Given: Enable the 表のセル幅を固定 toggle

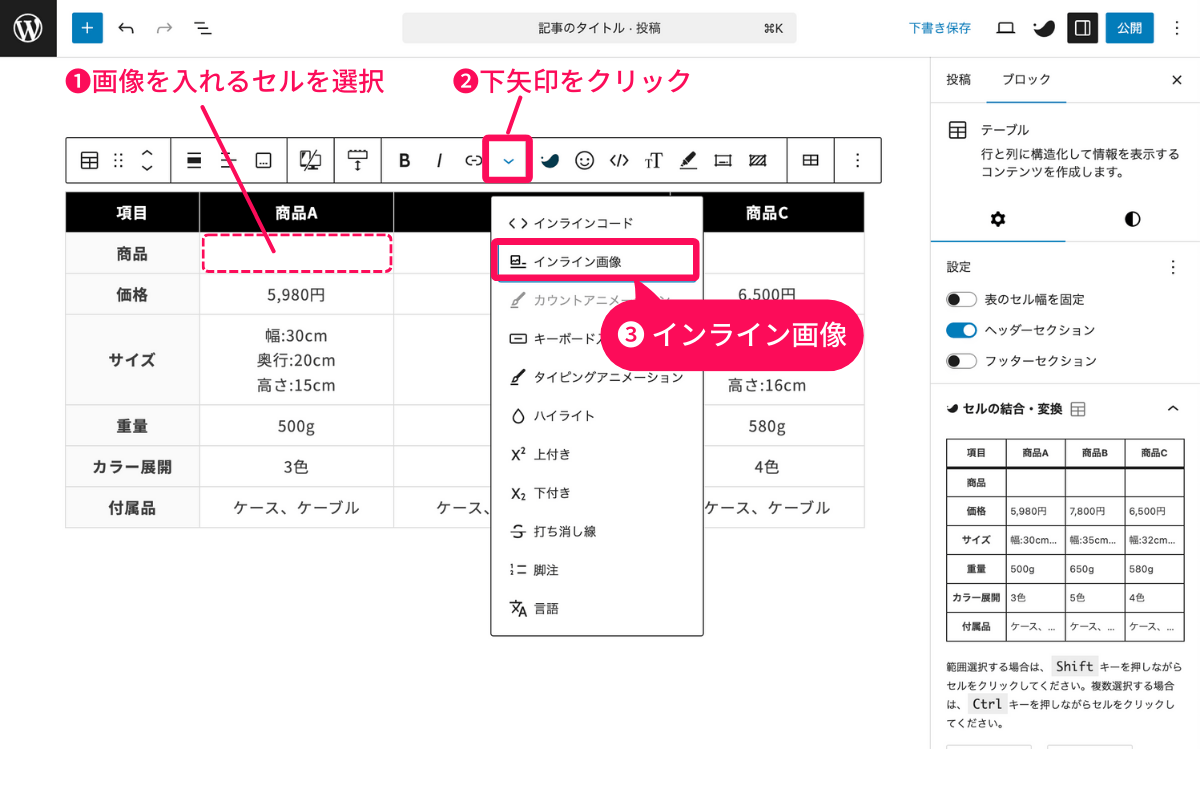Looking at the screenshot, I should (961, 298).
